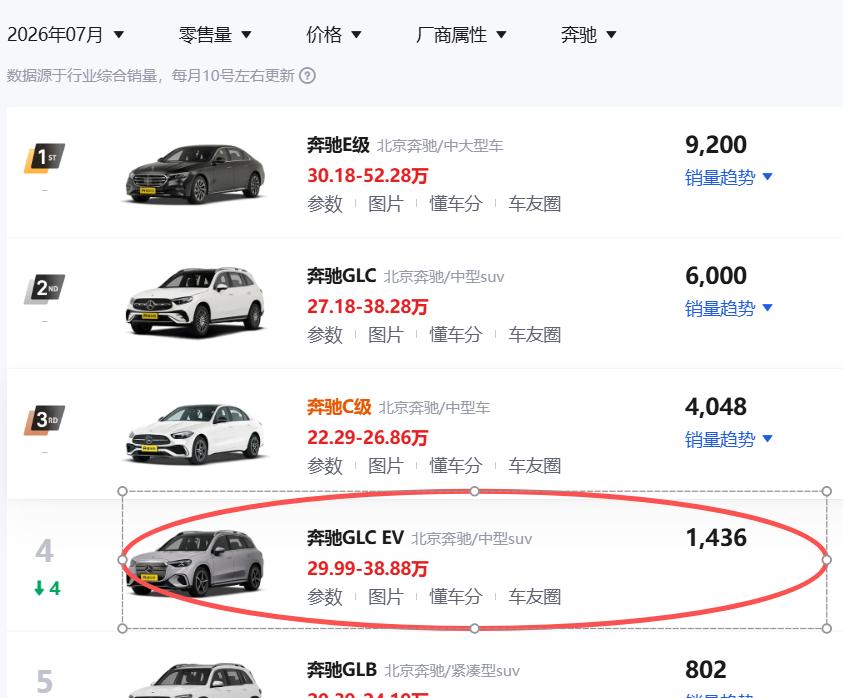Click the 2nd place rank badge

click(45, 289)
